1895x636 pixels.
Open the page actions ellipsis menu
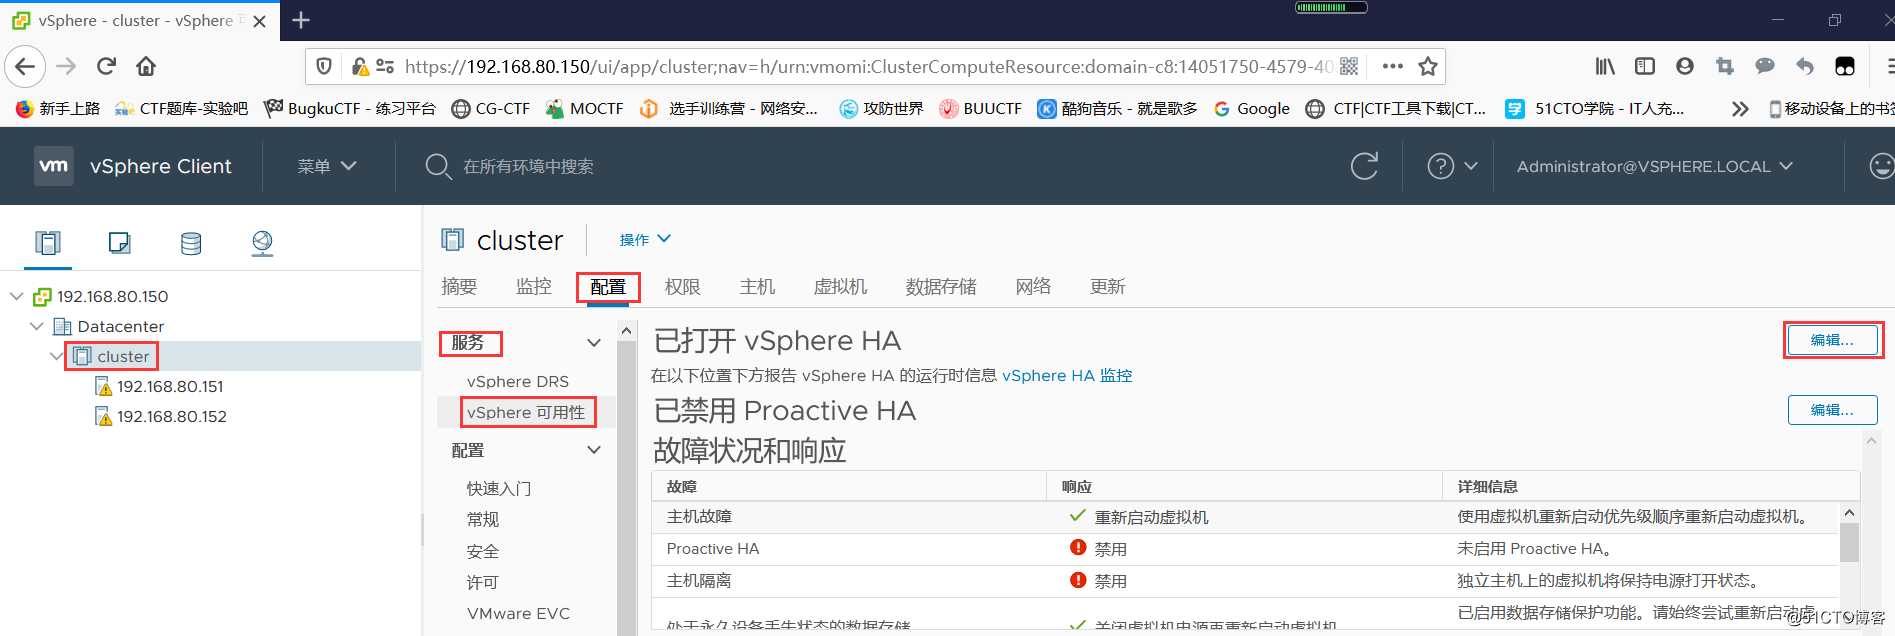pyautogui.click(x=1392, y=67)
